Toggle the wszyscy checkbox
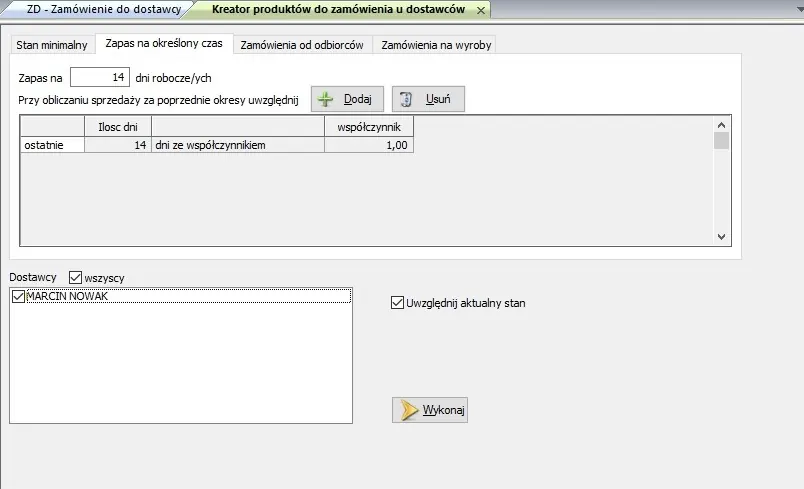This screenshot has height=489, width=804. (x=75, y=277)
